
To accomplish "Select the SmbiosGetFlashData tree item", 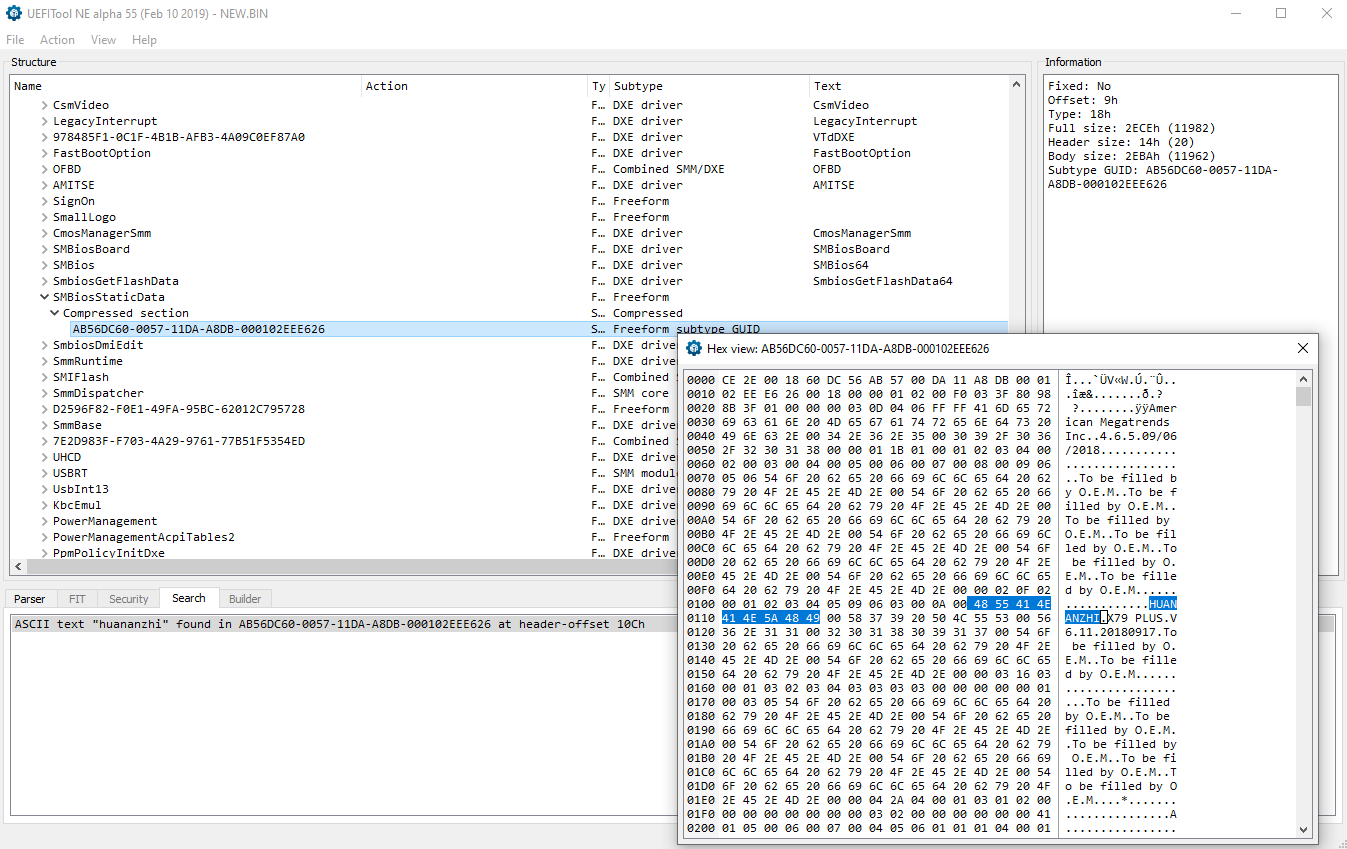I will [116, 281].
